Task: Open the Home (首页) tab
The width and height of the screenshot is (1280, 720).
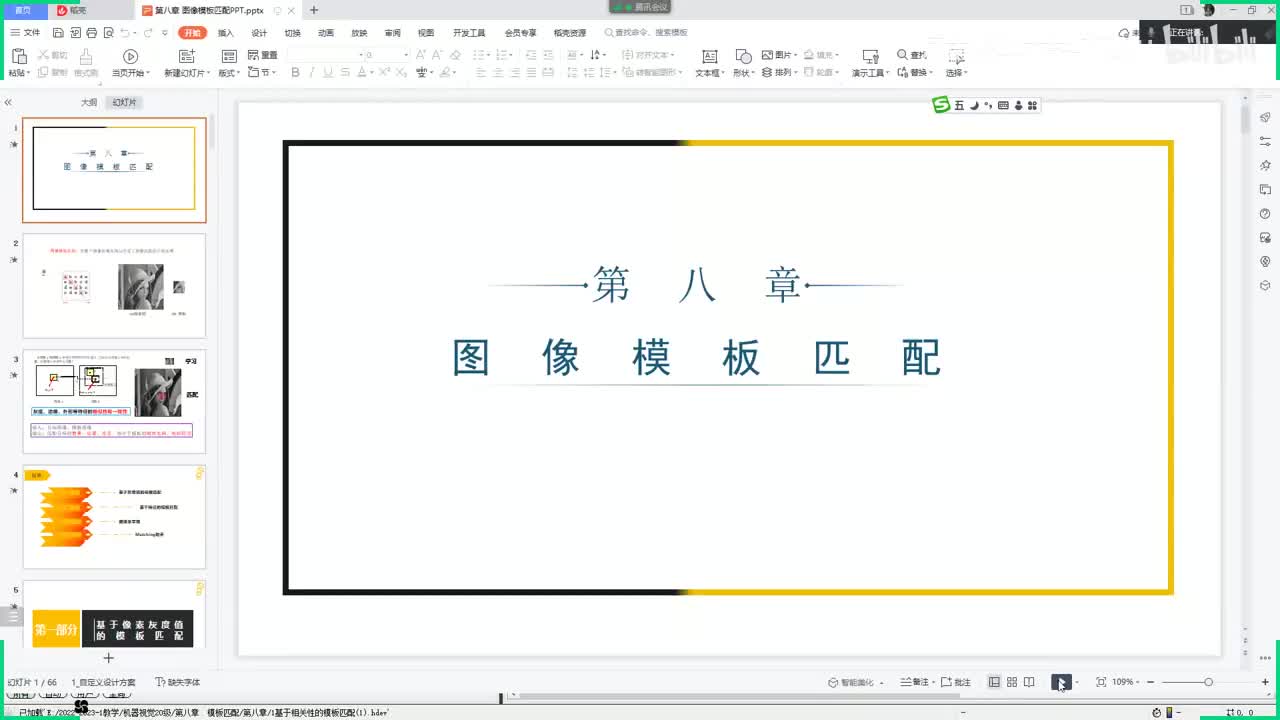Action: pyautogui.click(x=23, y=10)
